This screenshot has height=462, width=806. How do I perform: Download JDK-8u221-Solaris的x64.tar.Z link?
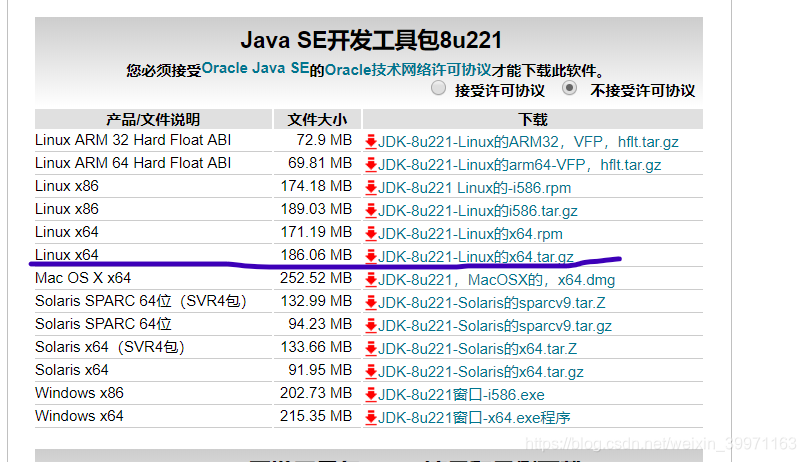[478, 349]
